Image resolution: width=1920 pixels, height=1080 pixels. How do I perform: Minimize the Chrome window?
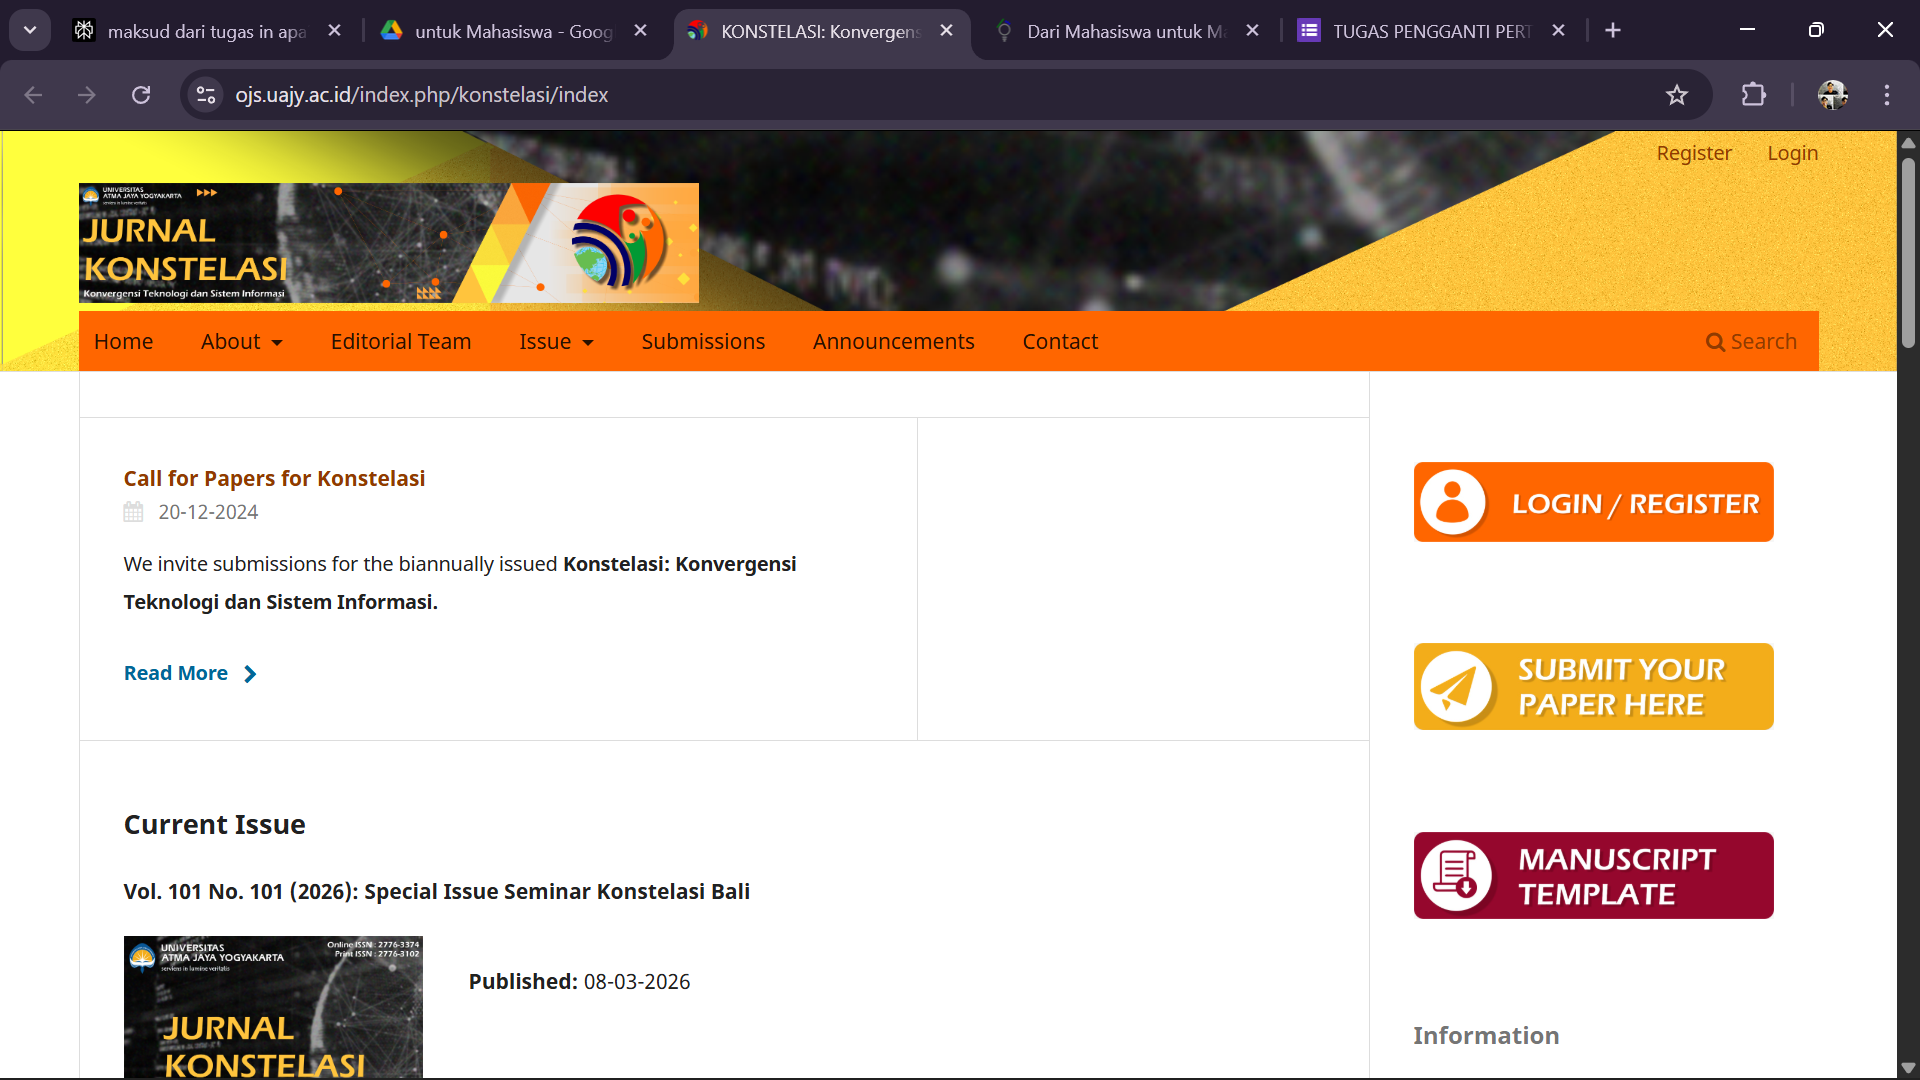(1748, 30)
